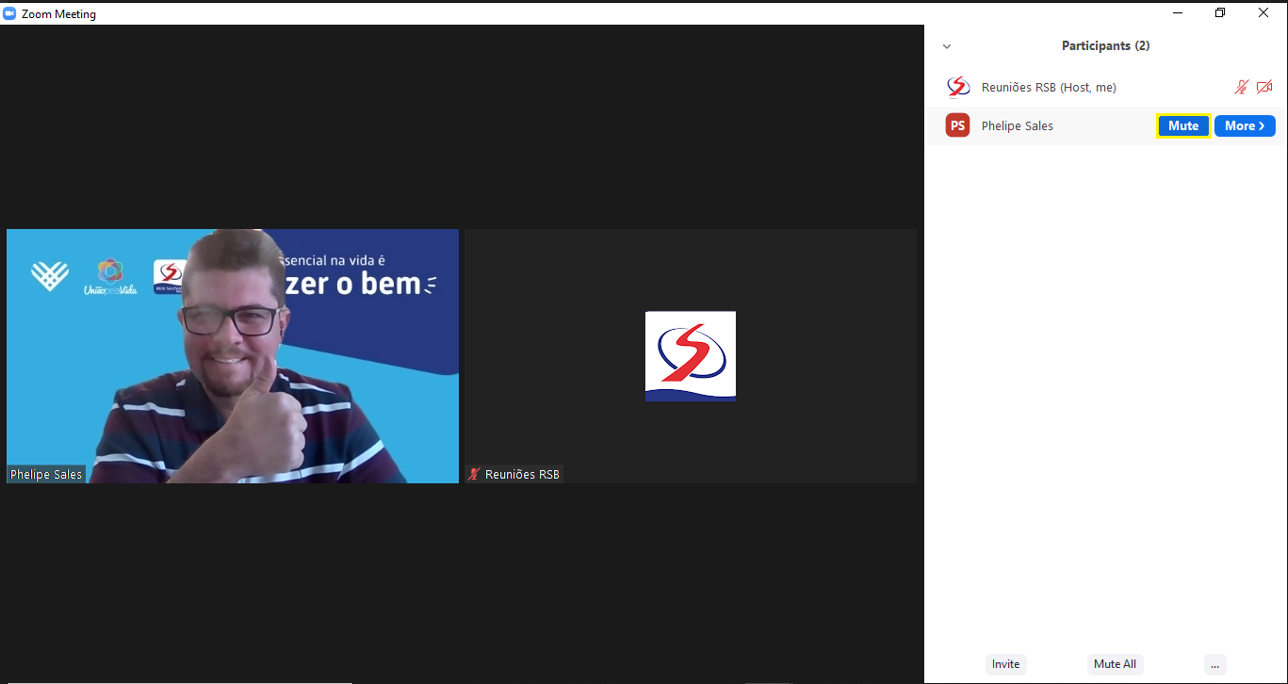Click the Phelipe Sales name label on video

pyautogui.click(x=46, y=474)
